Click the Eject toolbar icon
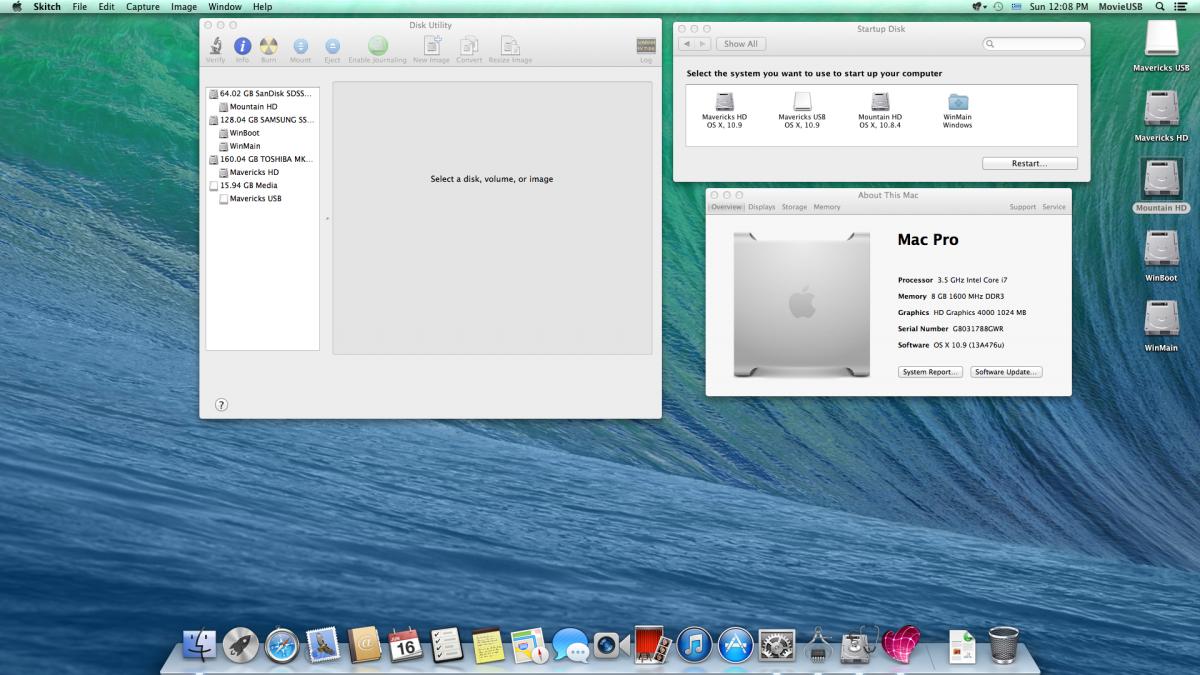 coord(332,48)
